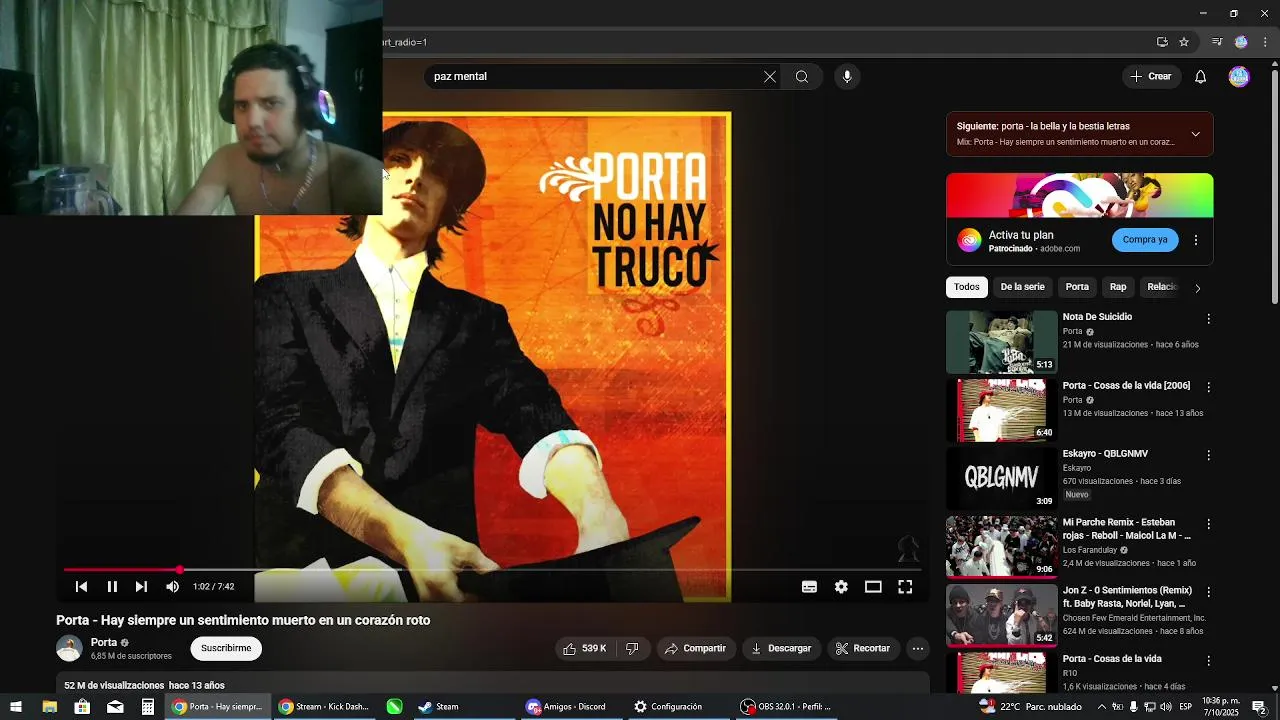This screenshot has width=1280, height=720.
Task: Switch to theater mode view
Action: tap(873, 587)
